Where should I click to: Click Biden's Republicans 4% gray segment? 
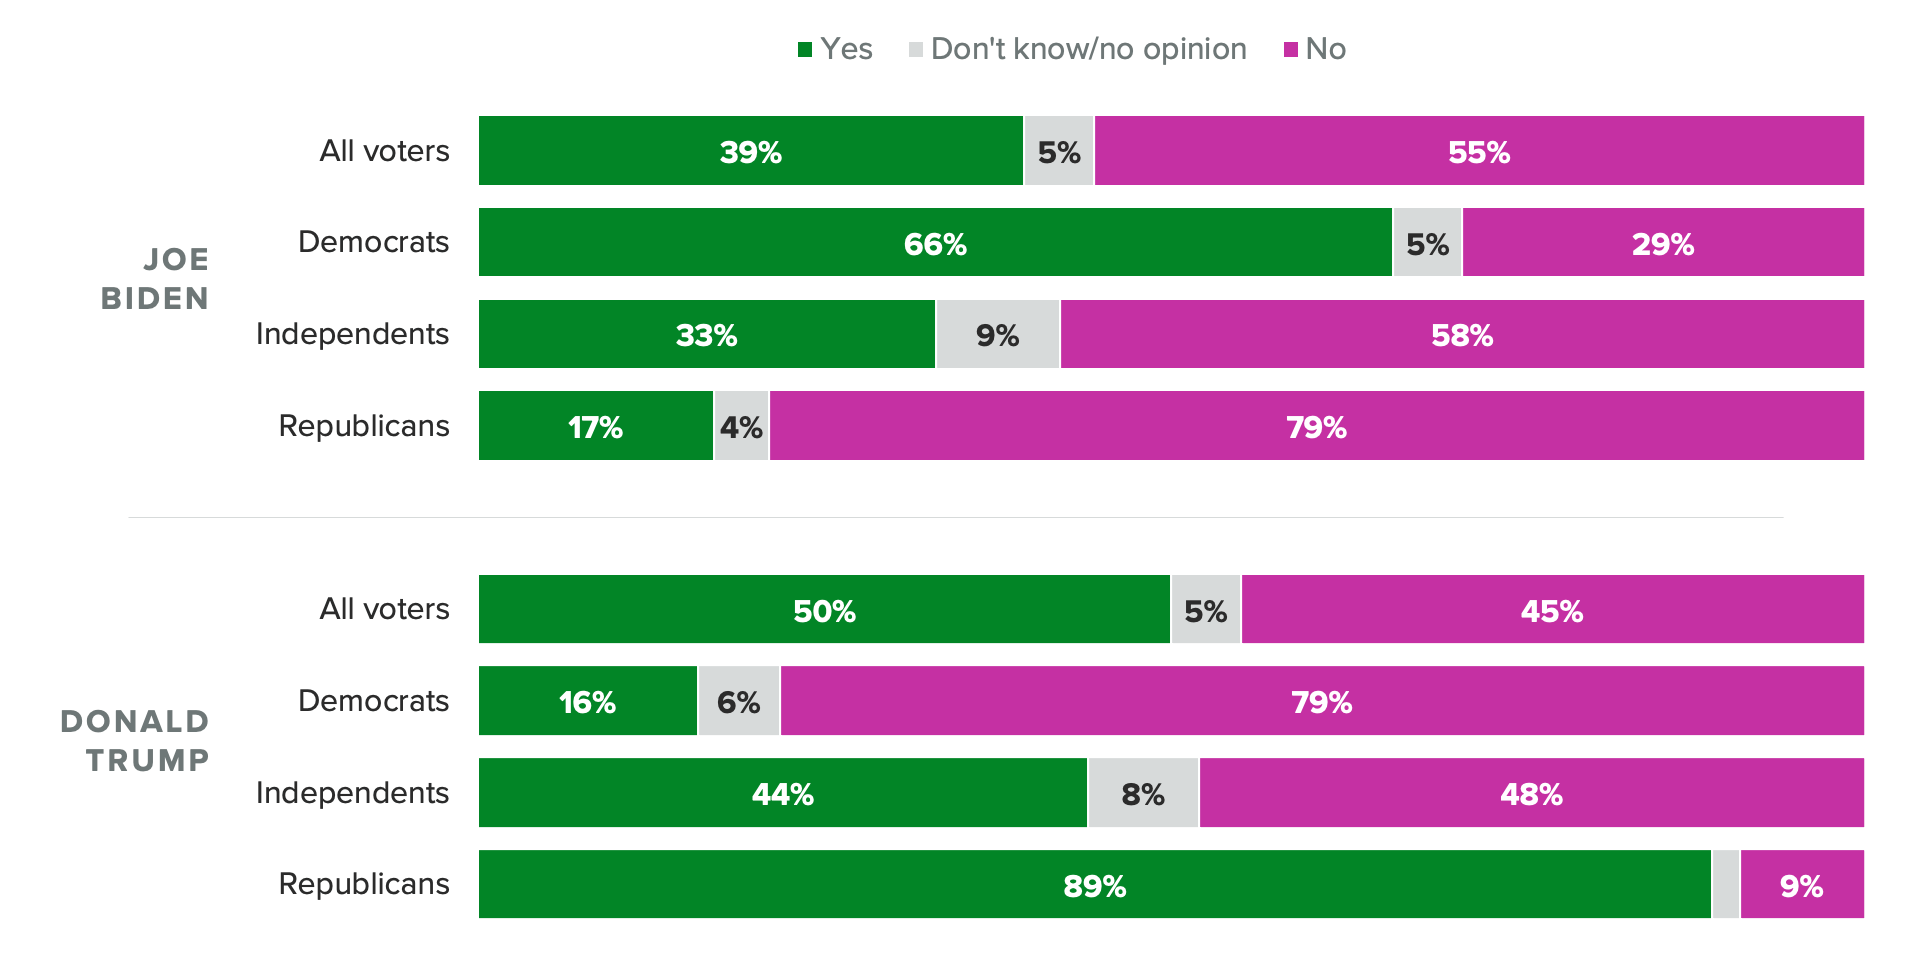pos(741,427)
